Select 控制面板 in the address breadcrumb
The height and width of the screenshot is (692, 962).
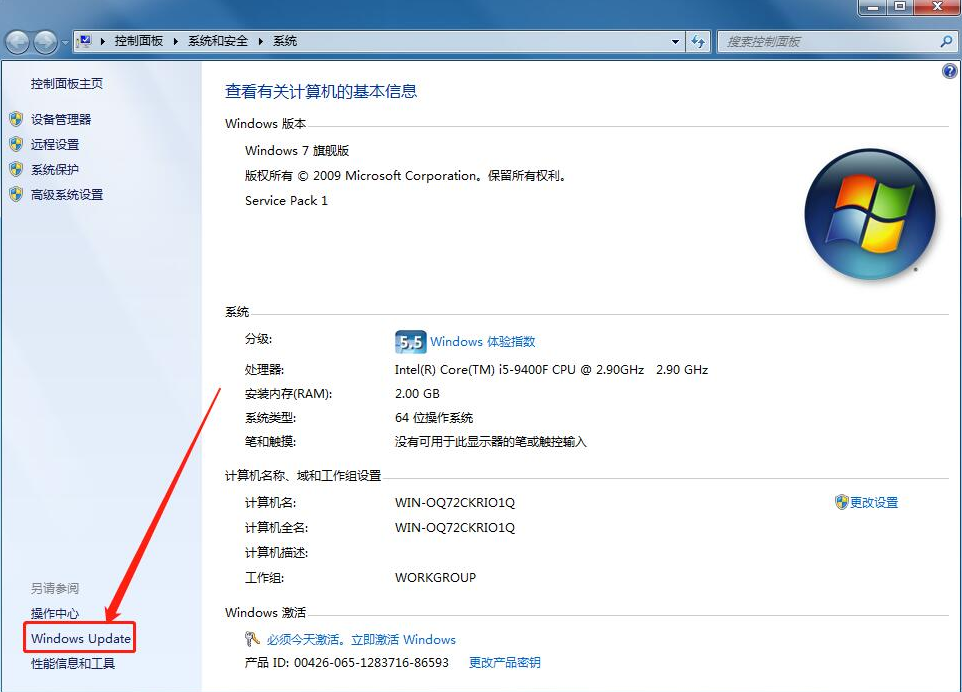pos(139,42)
